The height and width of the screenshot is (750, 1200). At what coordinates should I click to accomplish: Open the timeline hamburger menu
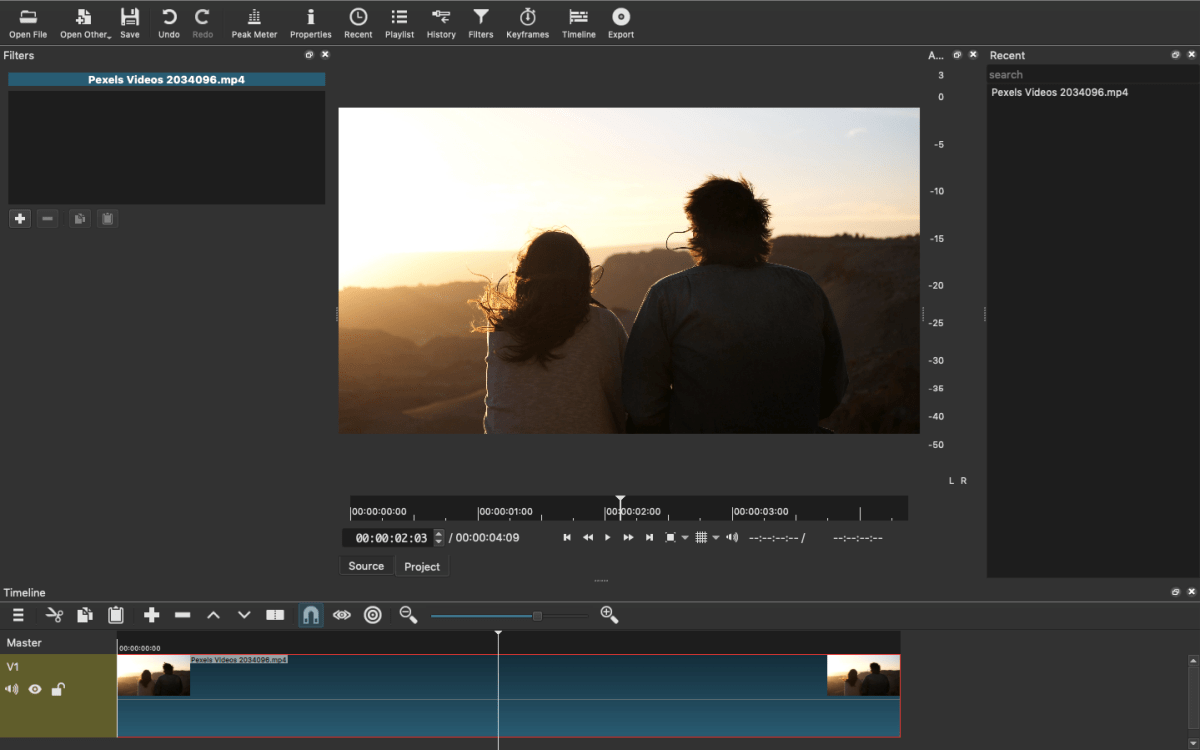[x=17, y=615]
